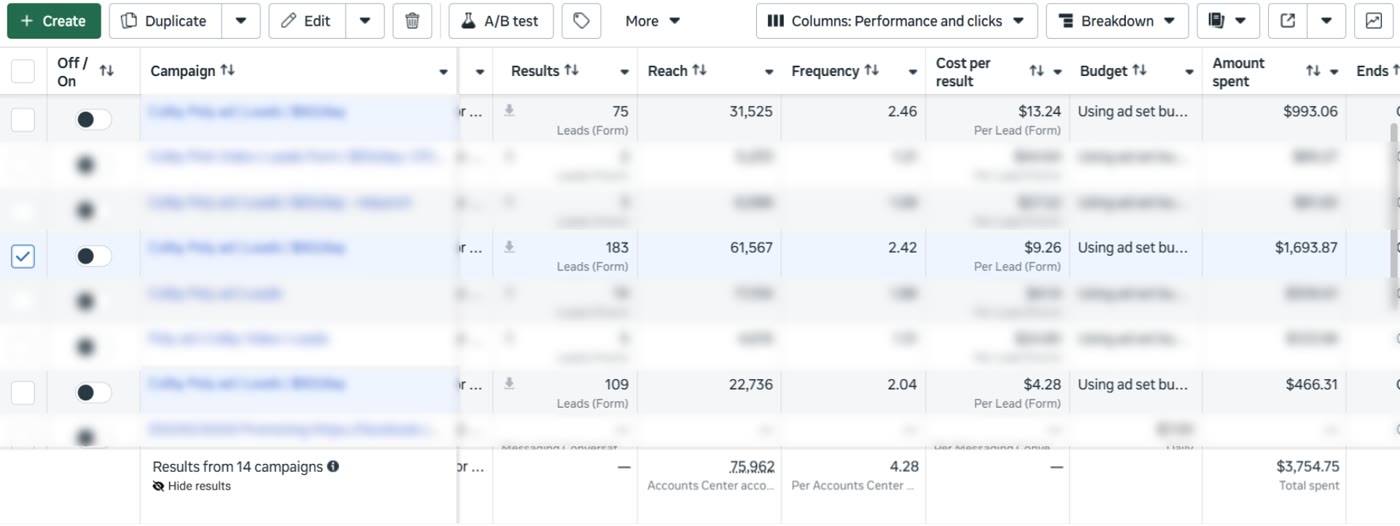This screenshot has height=526, width=1400.
Task: Open the Results column options arrow
Action: (x=625, y=72)
